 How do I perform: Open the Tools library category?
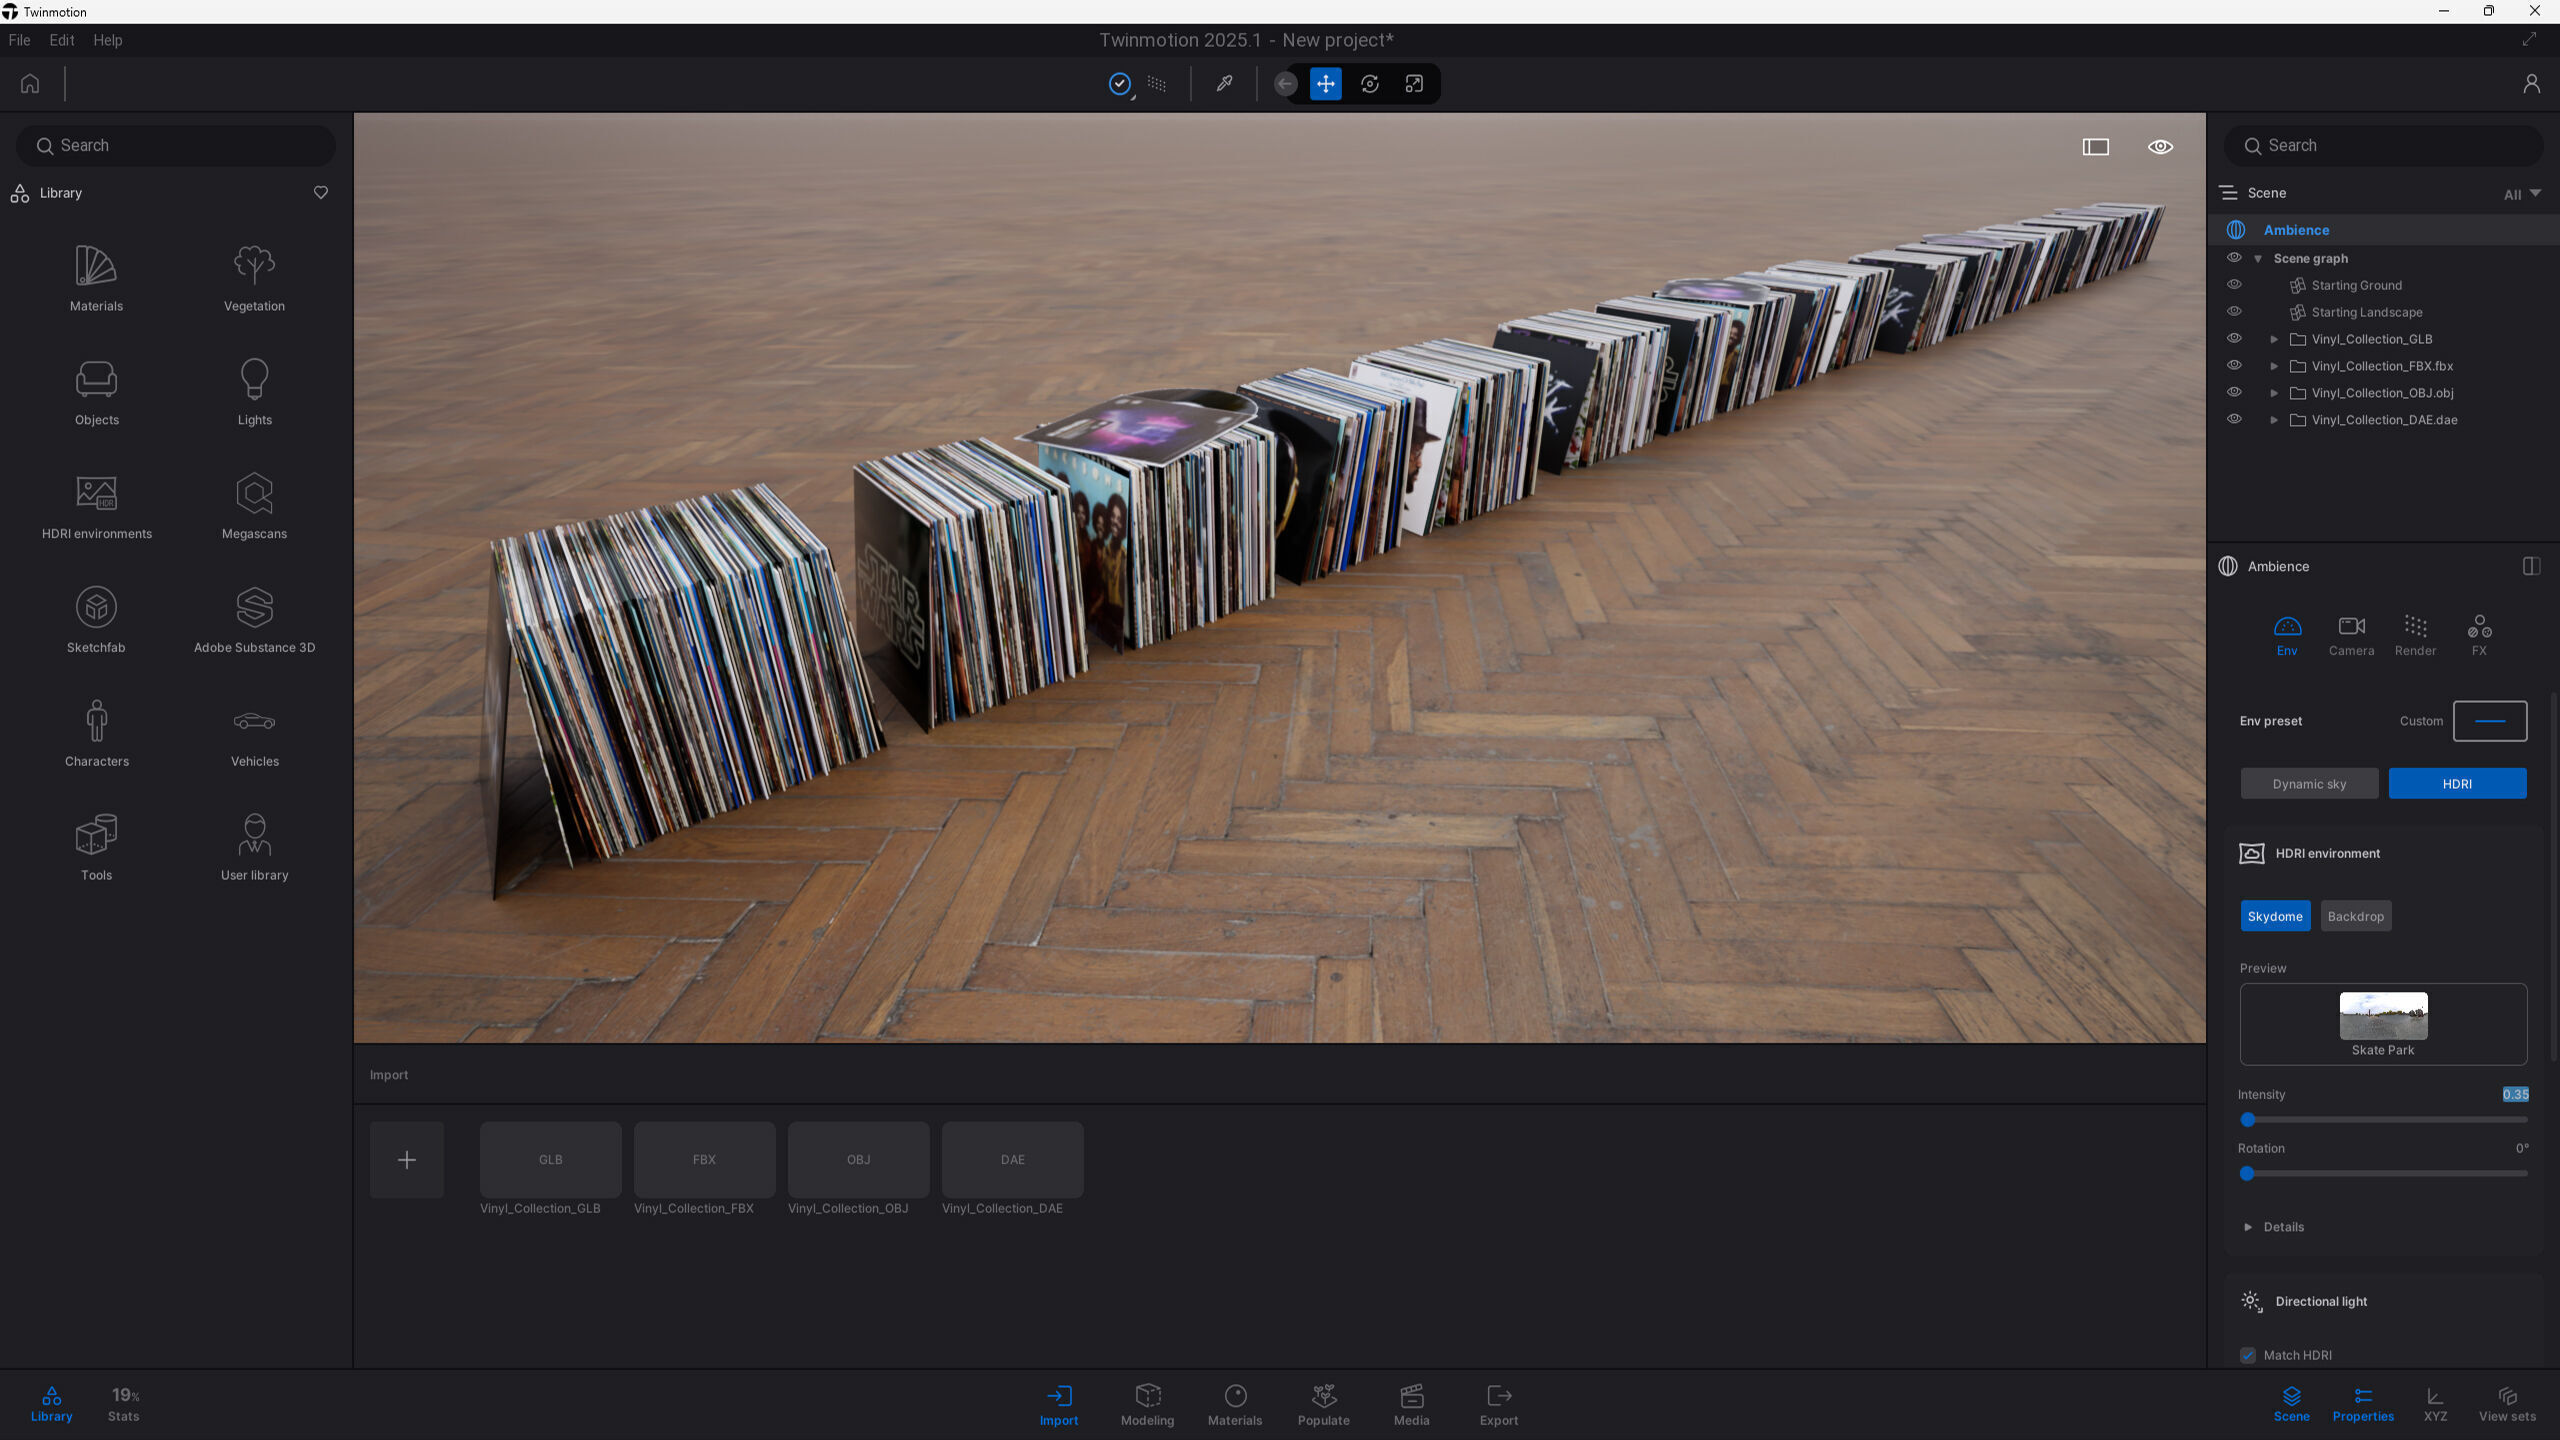pos(96,848)
